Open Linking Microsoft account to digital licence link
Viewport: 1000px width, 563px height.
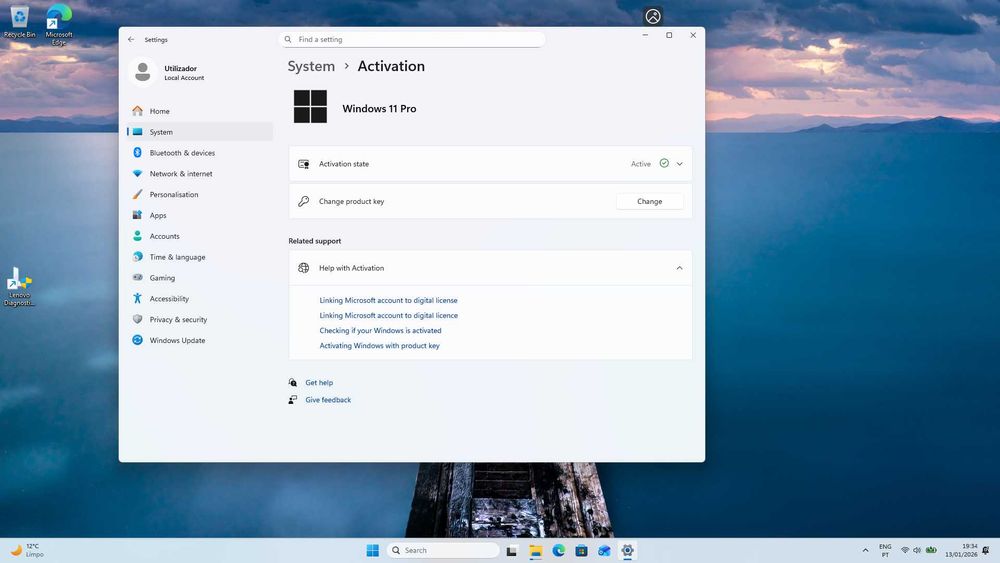[x=388, y=316]
